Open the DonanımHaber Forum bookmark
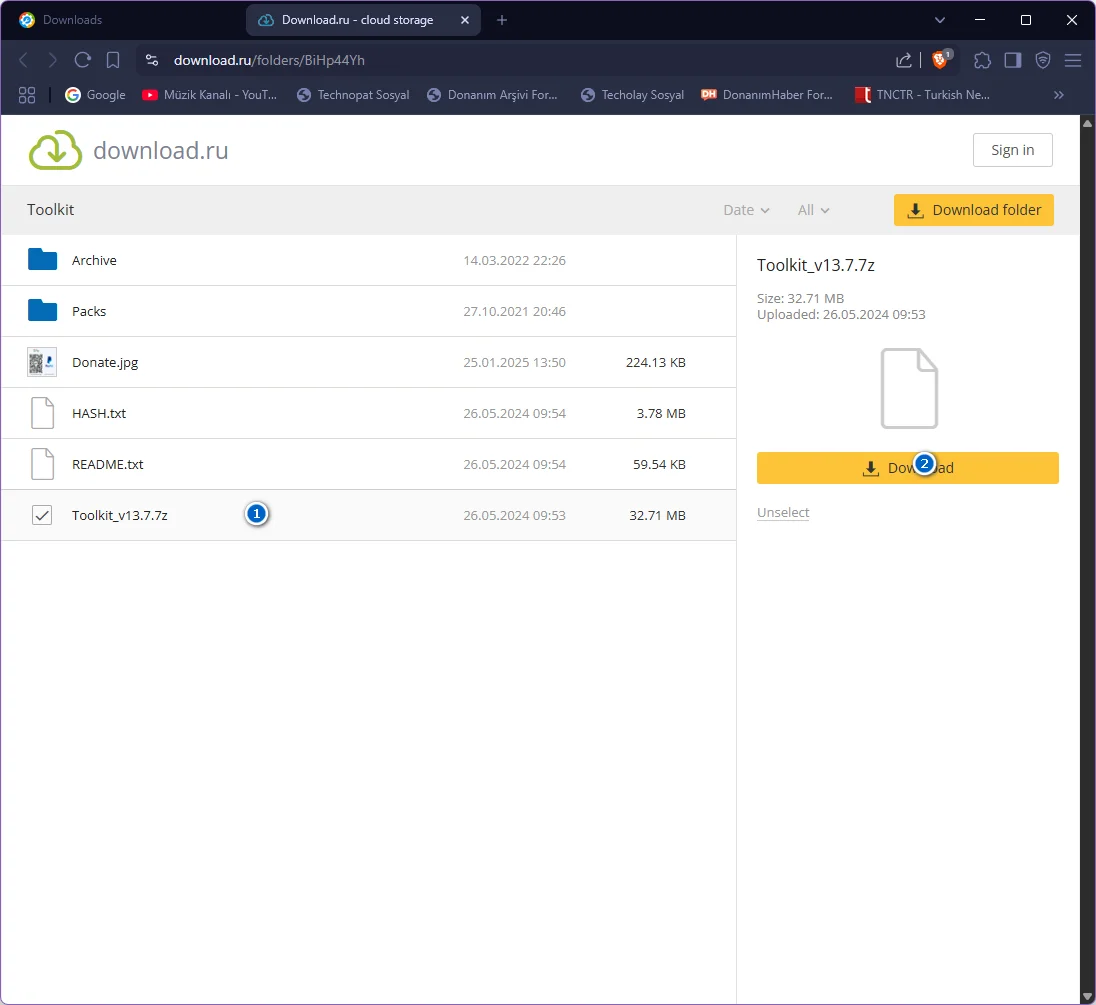This screenshot has height=1005, width=1096. tap(767, 95)
